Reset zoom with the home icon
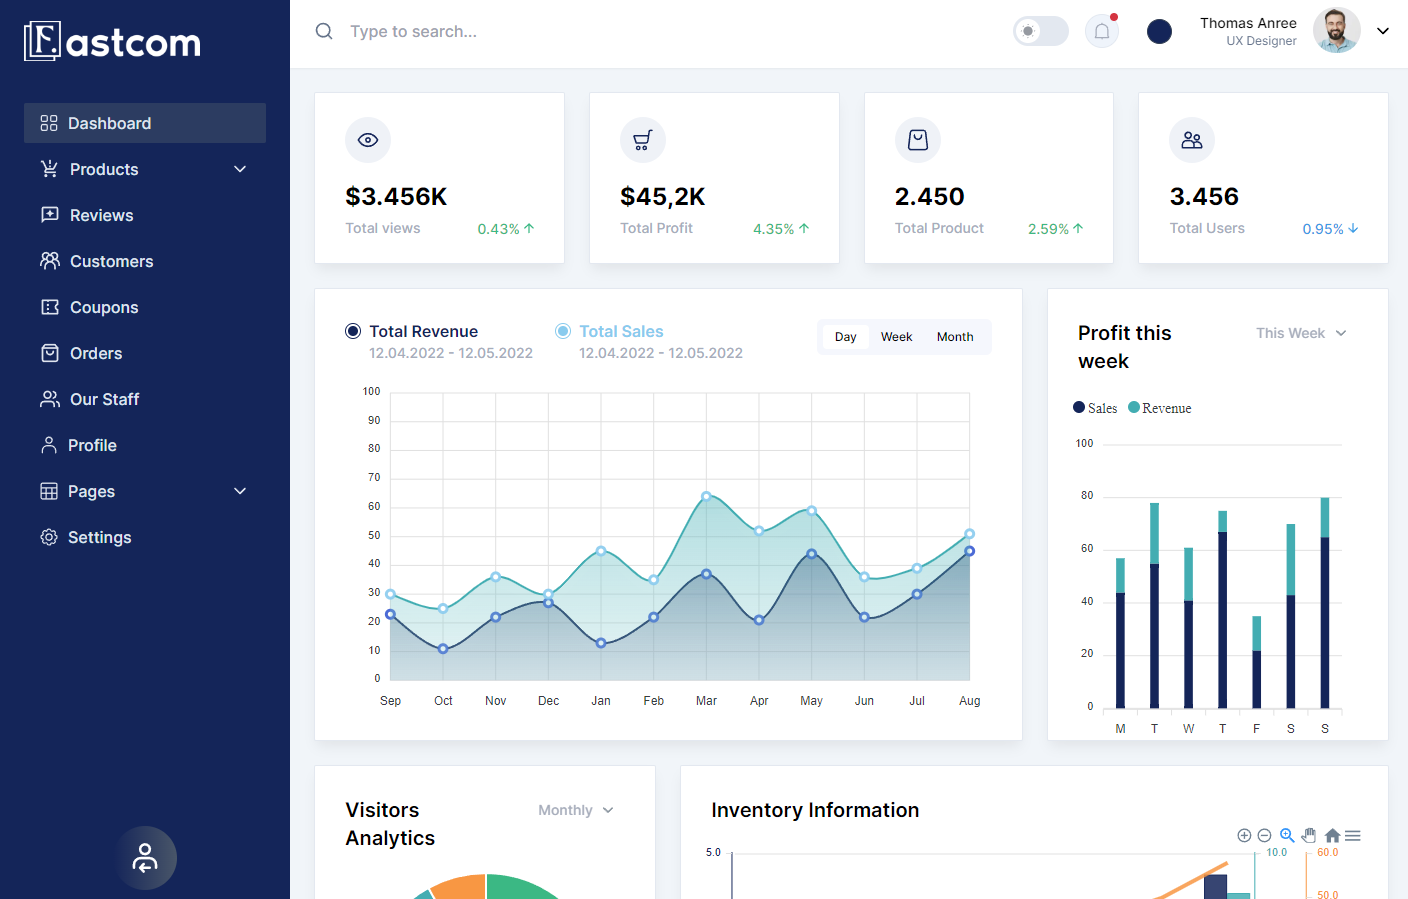The width and height of the screenshot is (1408, 899). (x=1332, y=835)
